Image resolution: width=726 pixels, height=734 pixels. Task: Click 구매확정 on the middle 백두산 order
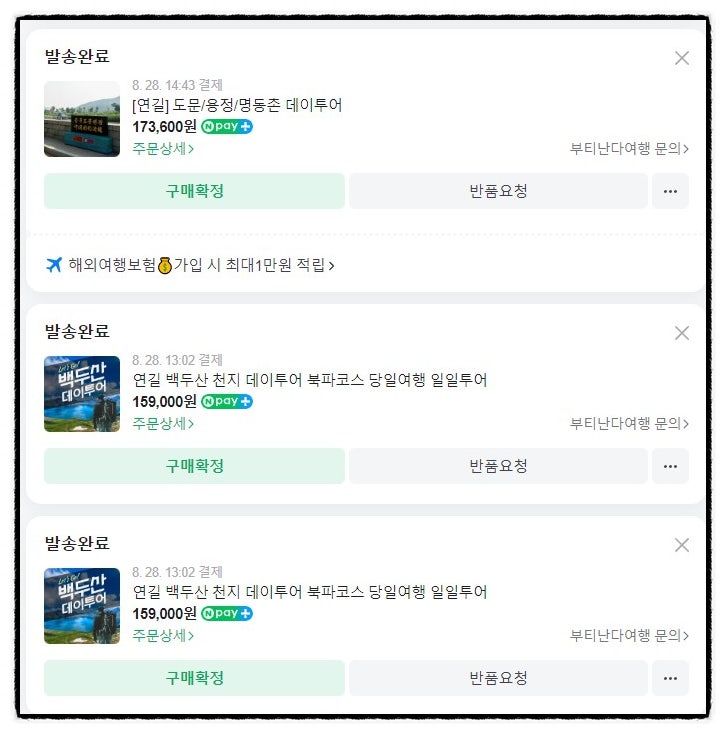click(x=194, y=466)
